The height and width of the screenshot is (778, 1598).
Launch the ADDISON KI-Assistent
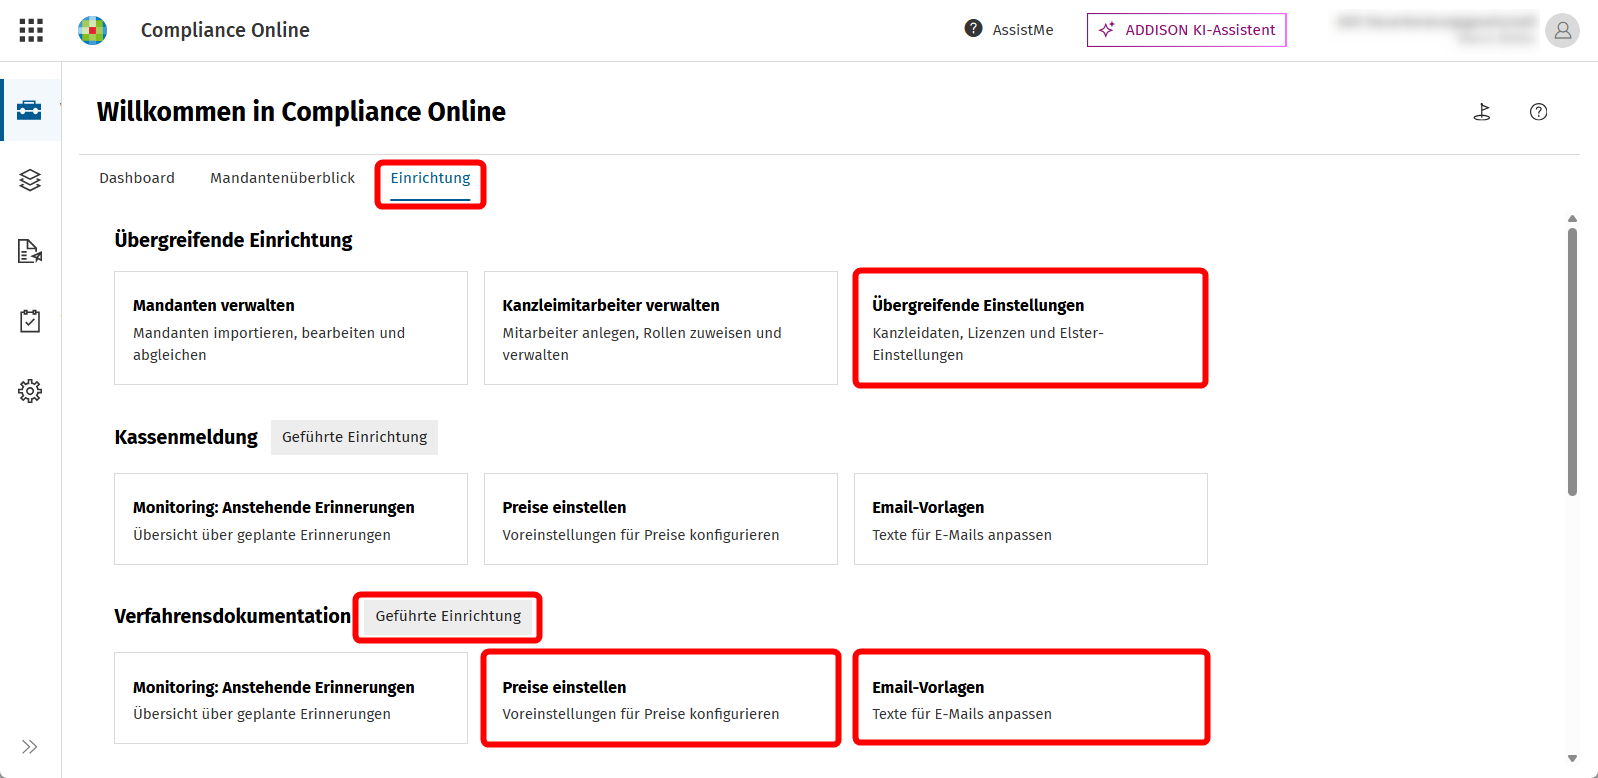(x=1187, y=30)
